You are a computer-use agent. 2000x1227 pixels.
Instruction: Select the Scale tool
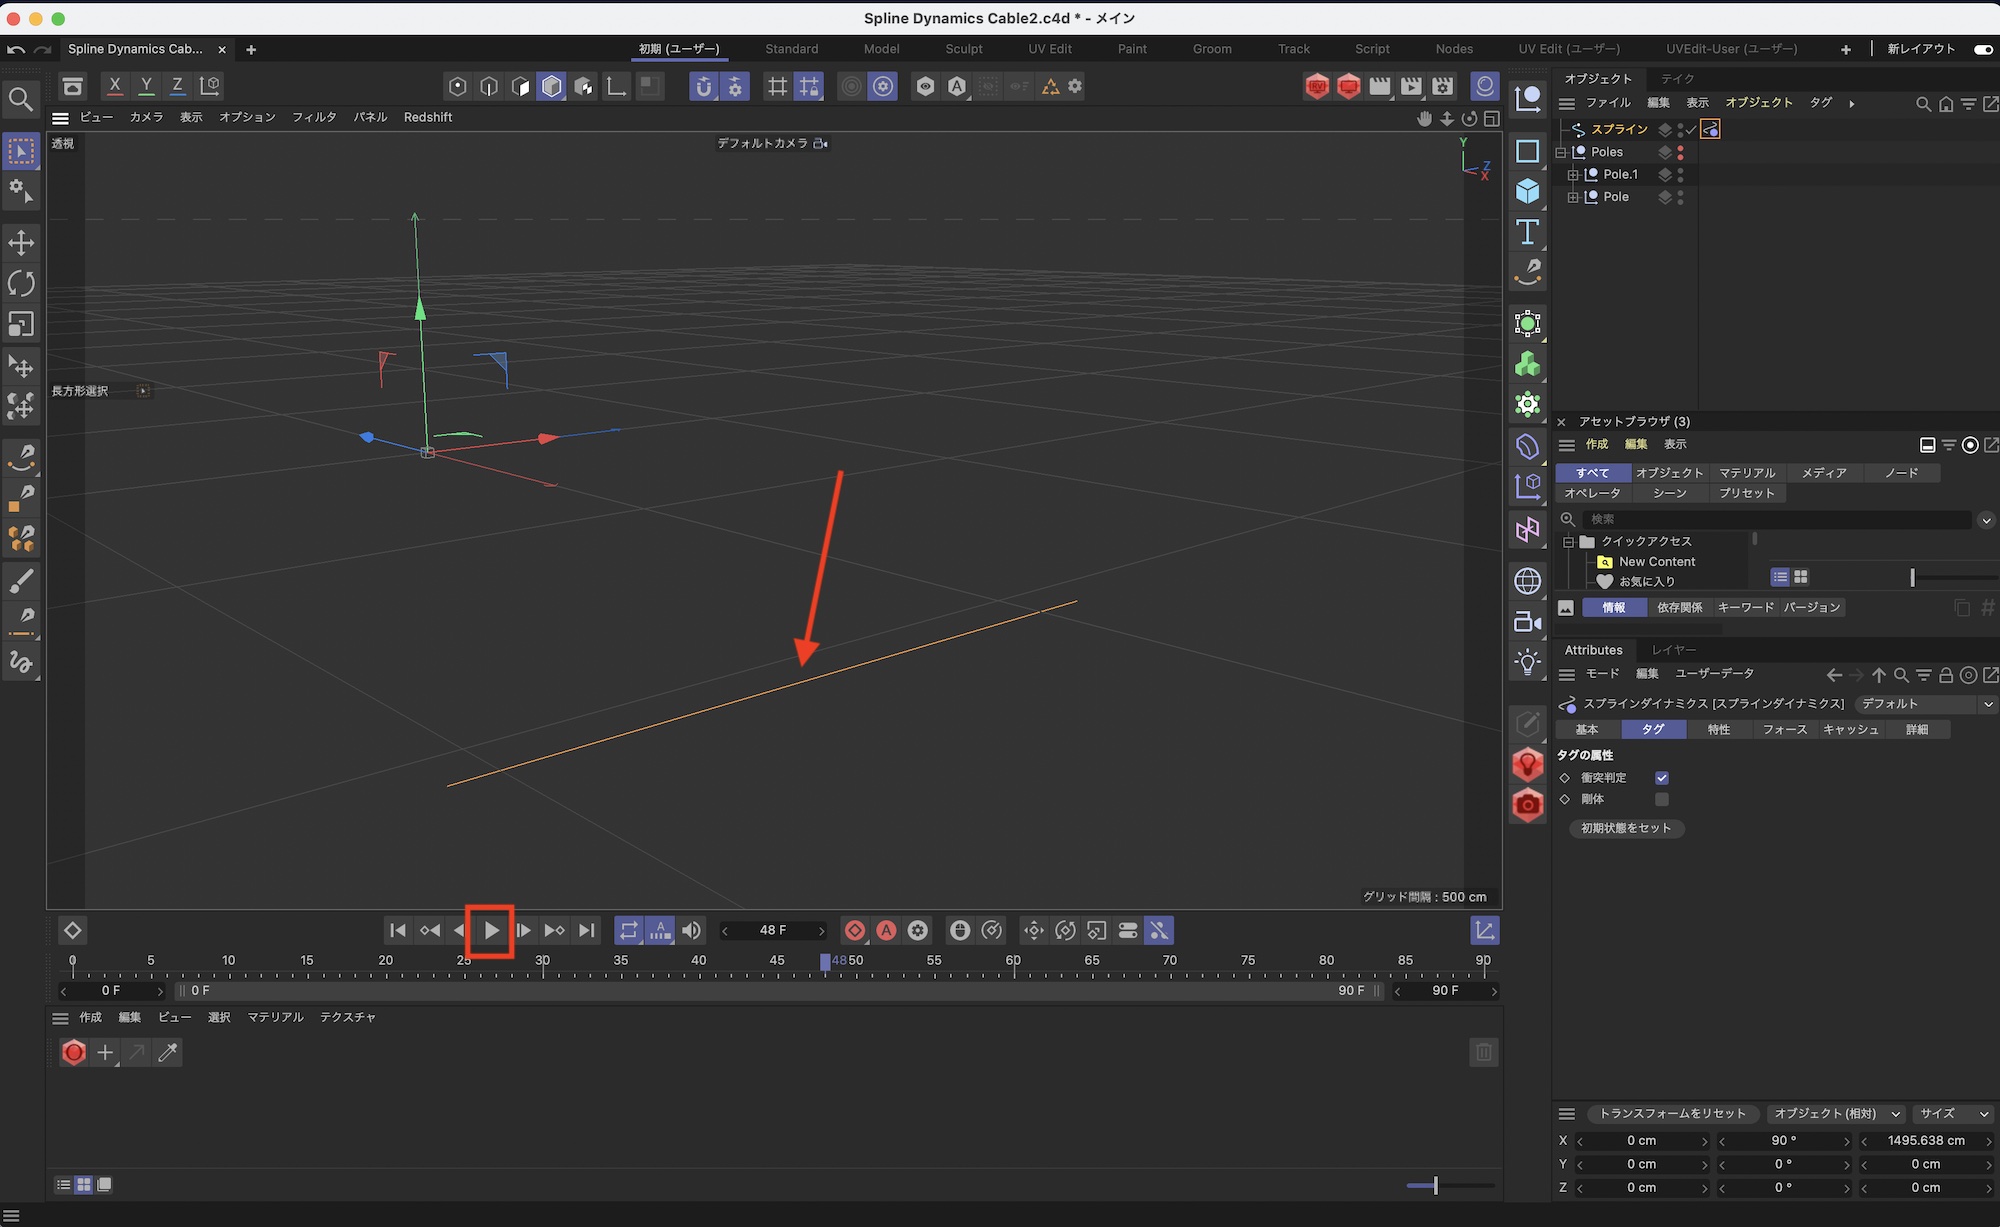point(21,325)
